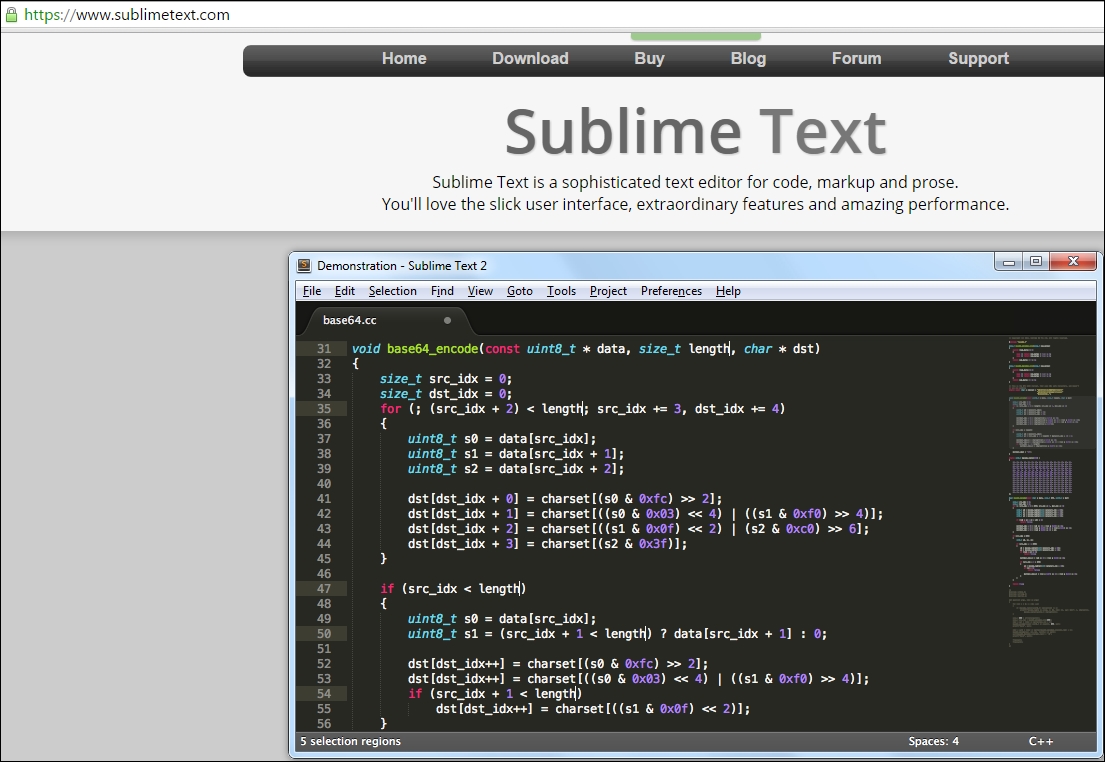Open the C++ syntax selector
Screen dimensions: 1105x762
tap(1041, 741)
